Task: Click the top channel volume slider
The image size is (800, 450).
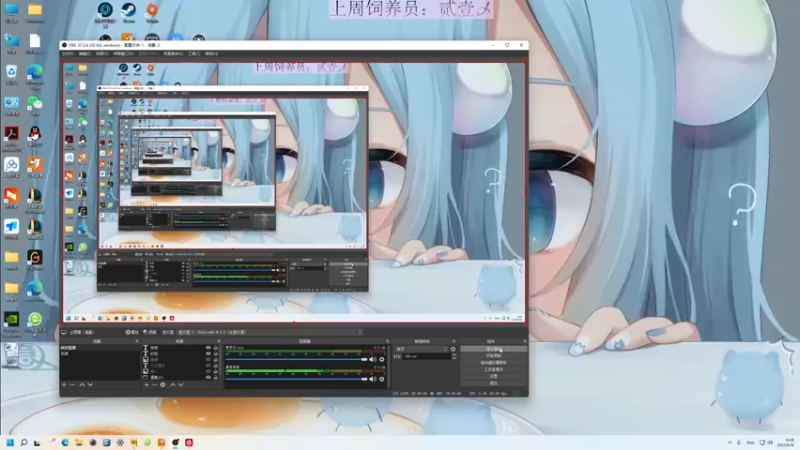Action: 296,359
